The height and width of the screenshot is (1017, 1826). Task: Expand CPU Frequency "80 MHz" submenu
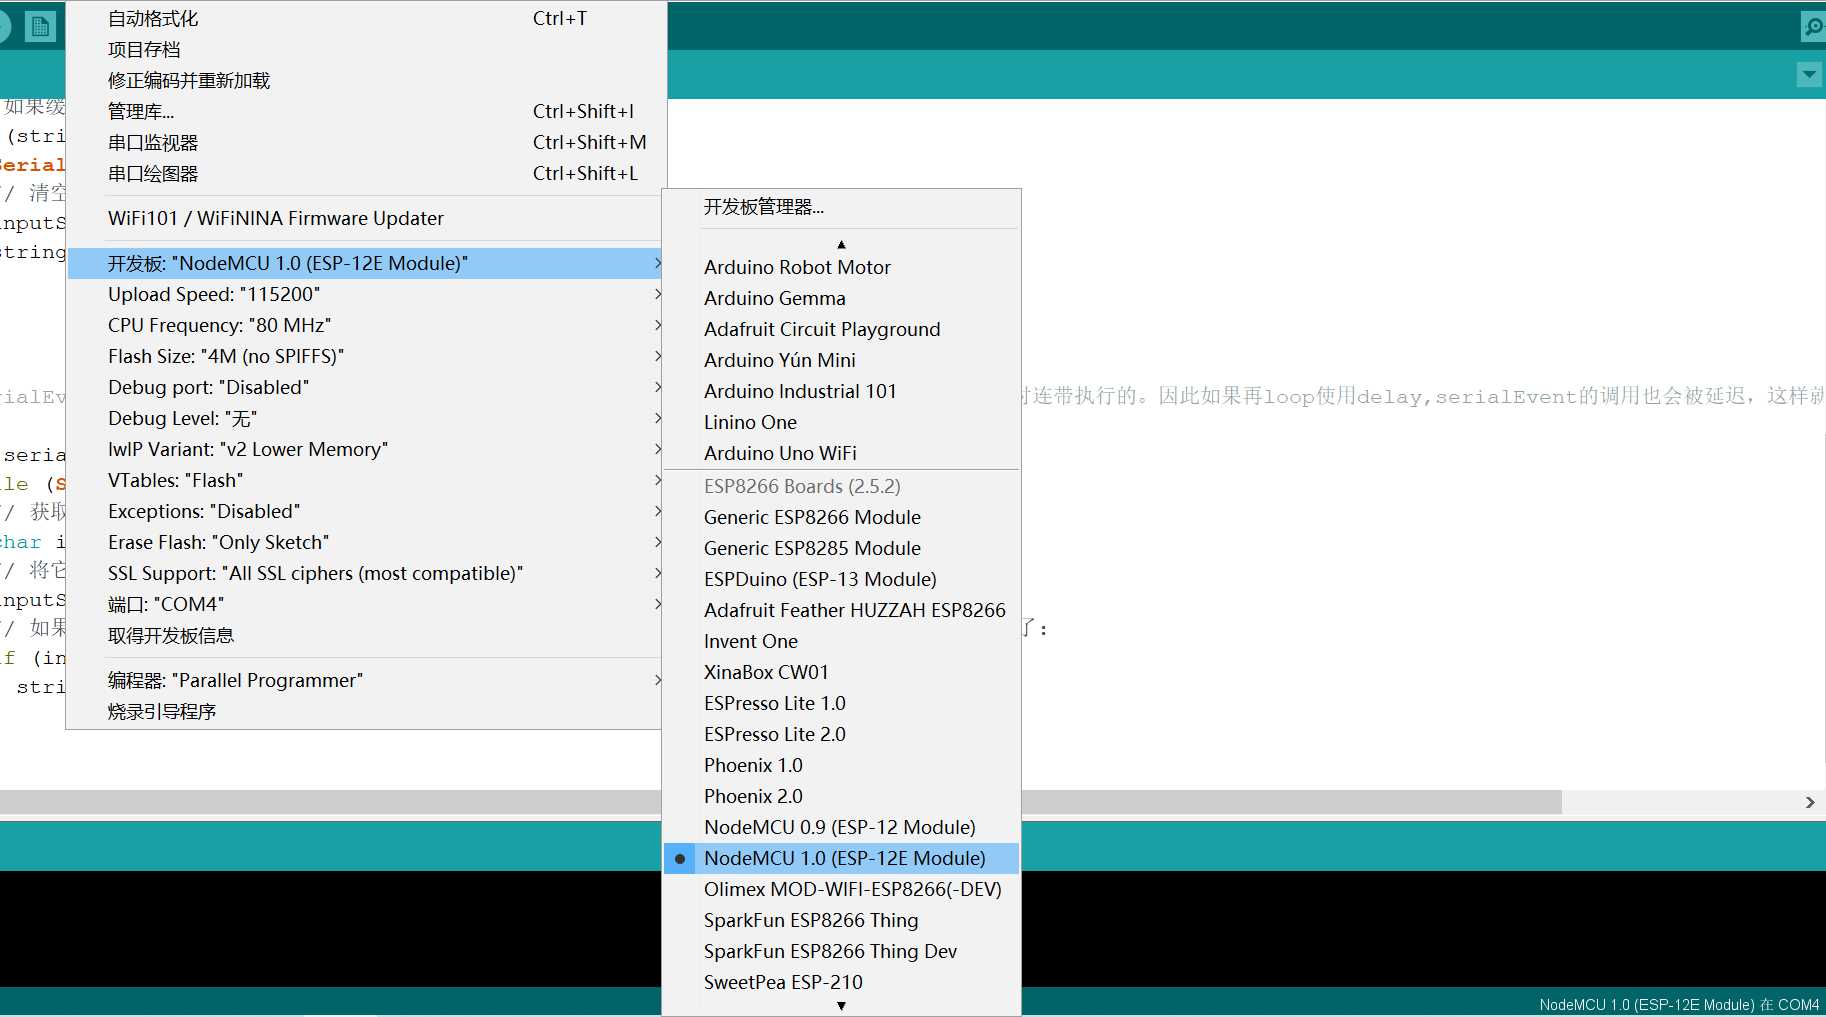point(366,325)
